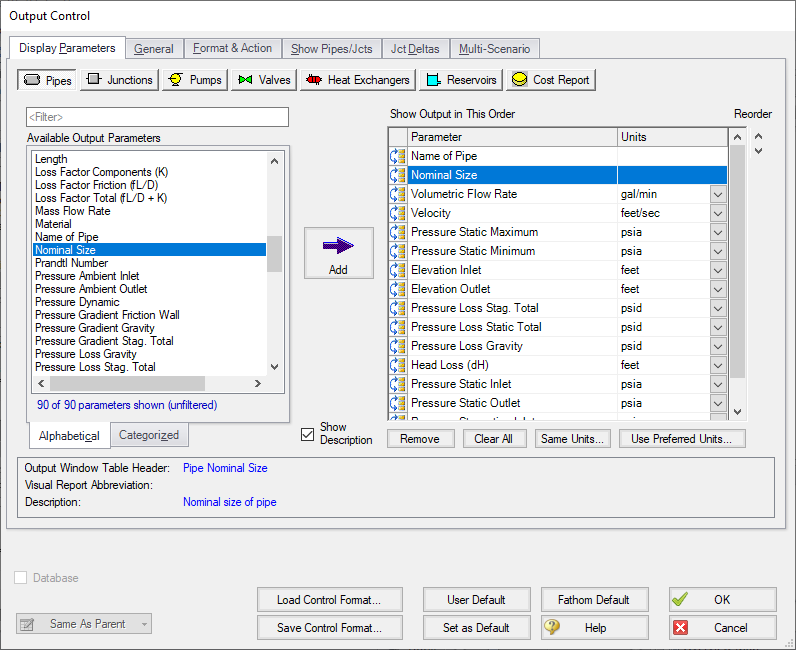Open the Categorized tab
The image size is (796, 650).
point(149,435)
